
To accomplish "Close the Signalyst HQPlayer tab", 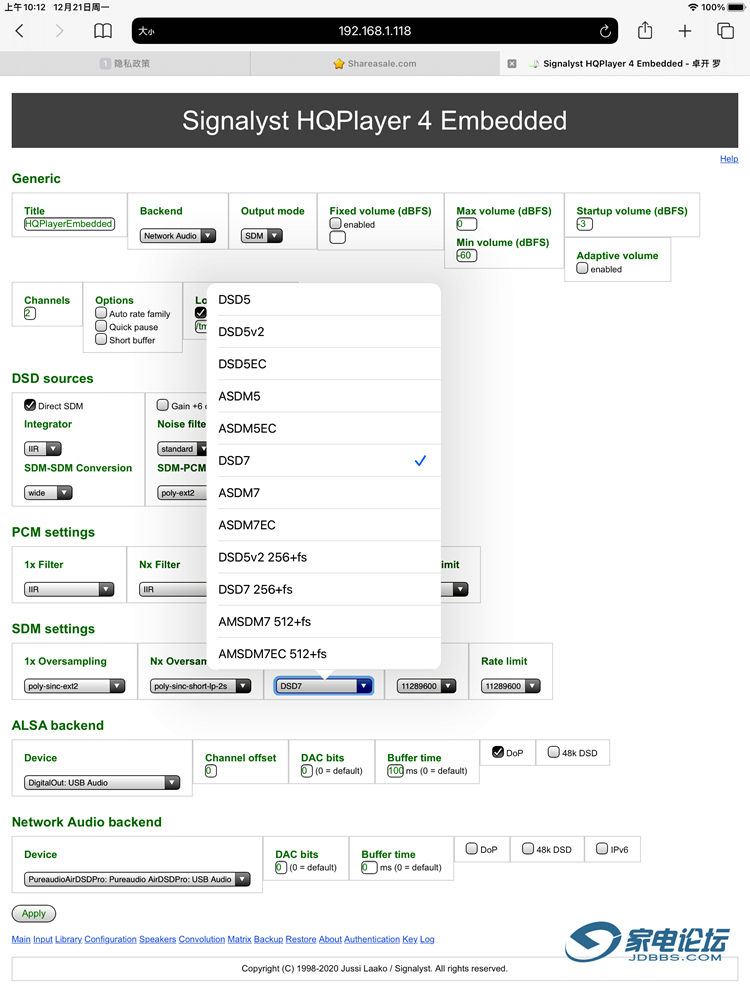I will (511, 64).
